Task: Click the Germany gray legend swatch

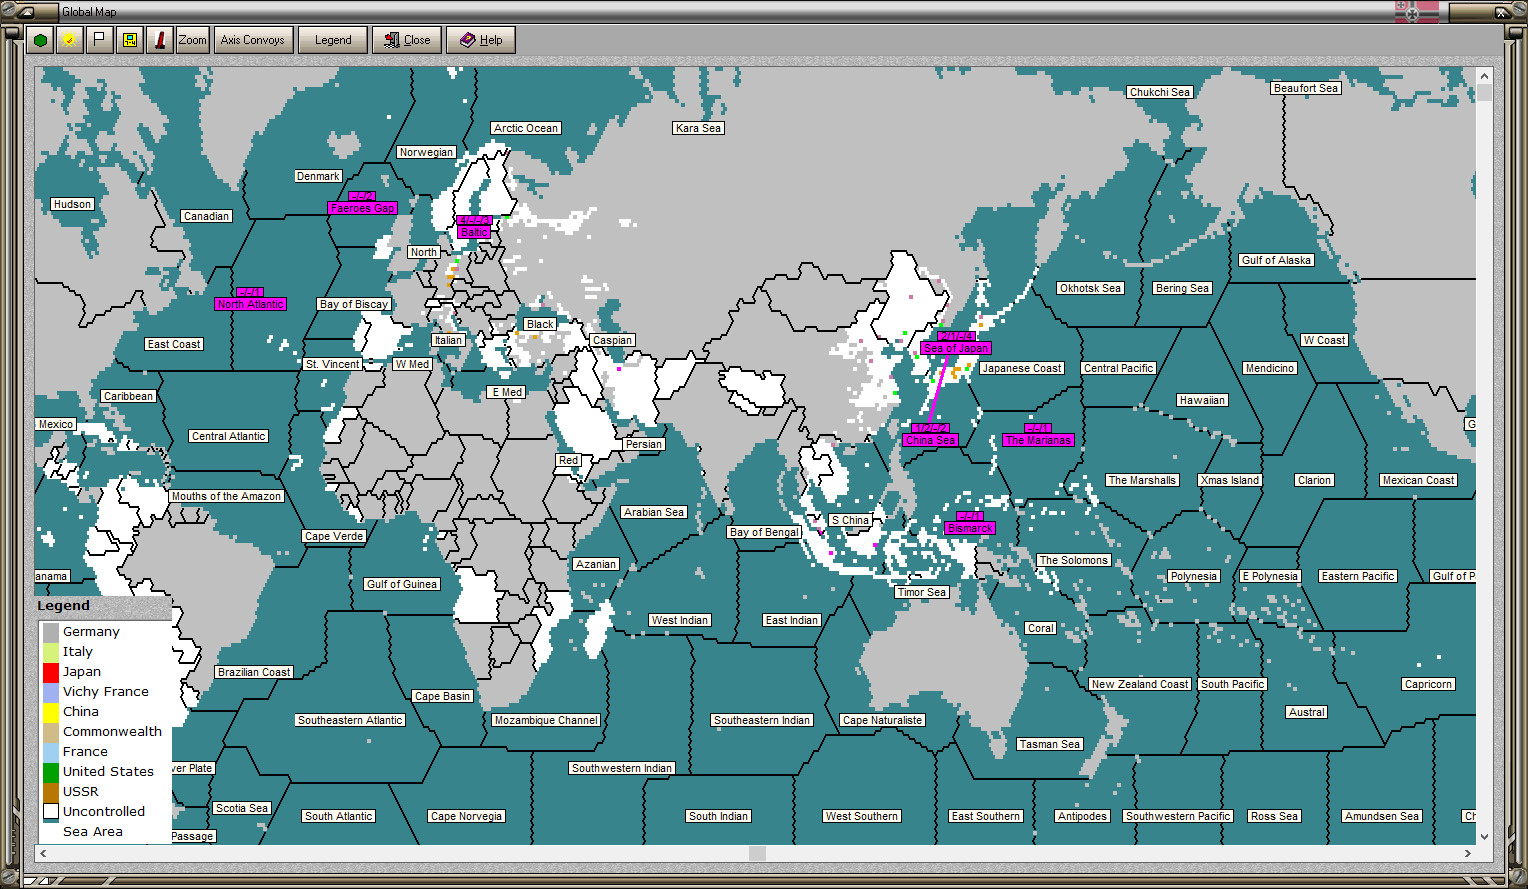Action: click(x=51, y=632)
